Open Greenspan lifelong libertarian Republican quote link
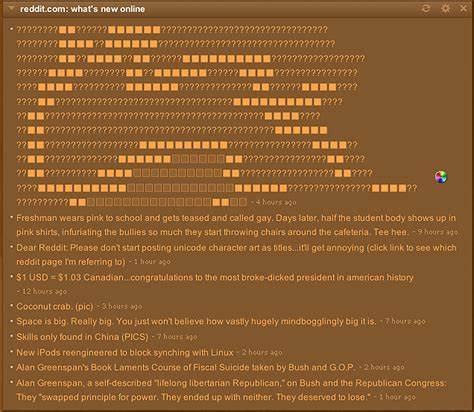Viewport: 474px width, 412px height. pos(231,390)
